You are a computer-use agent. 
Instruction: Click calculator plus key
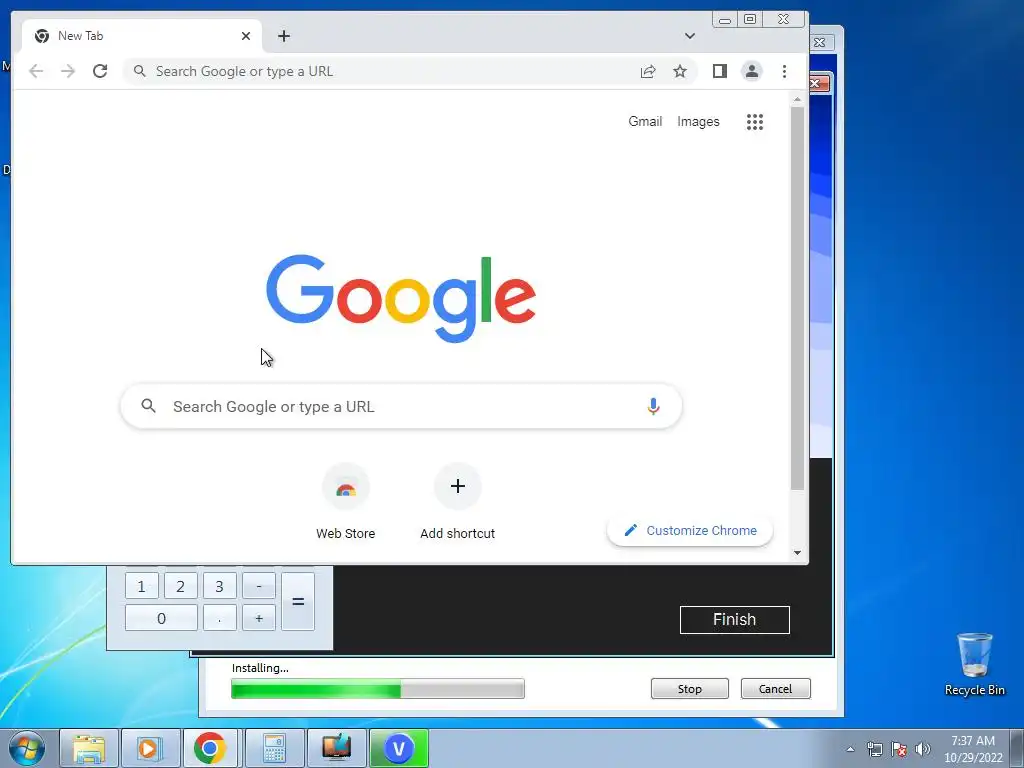[x=259, y=618]
